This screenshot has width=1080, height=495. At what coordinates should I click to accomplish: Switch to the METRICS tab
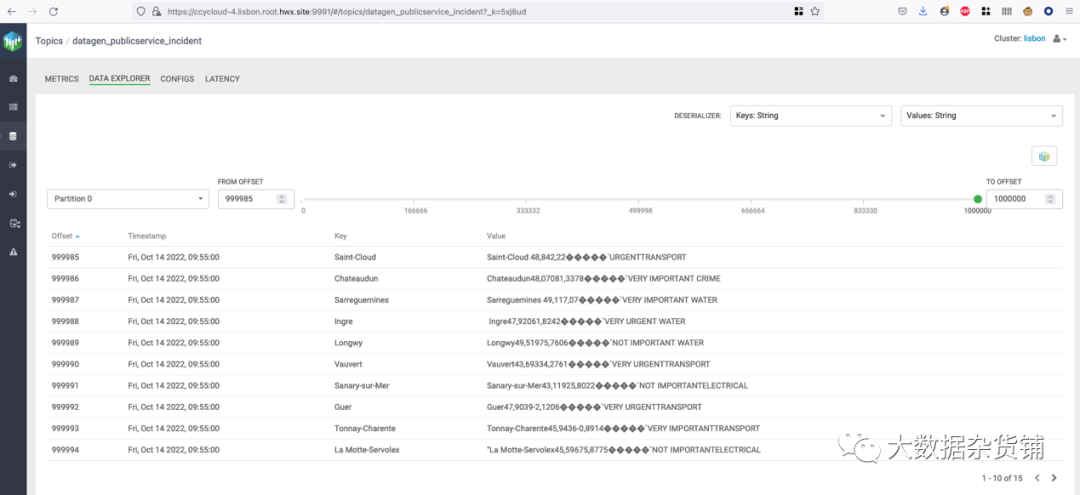pos(61,79)
